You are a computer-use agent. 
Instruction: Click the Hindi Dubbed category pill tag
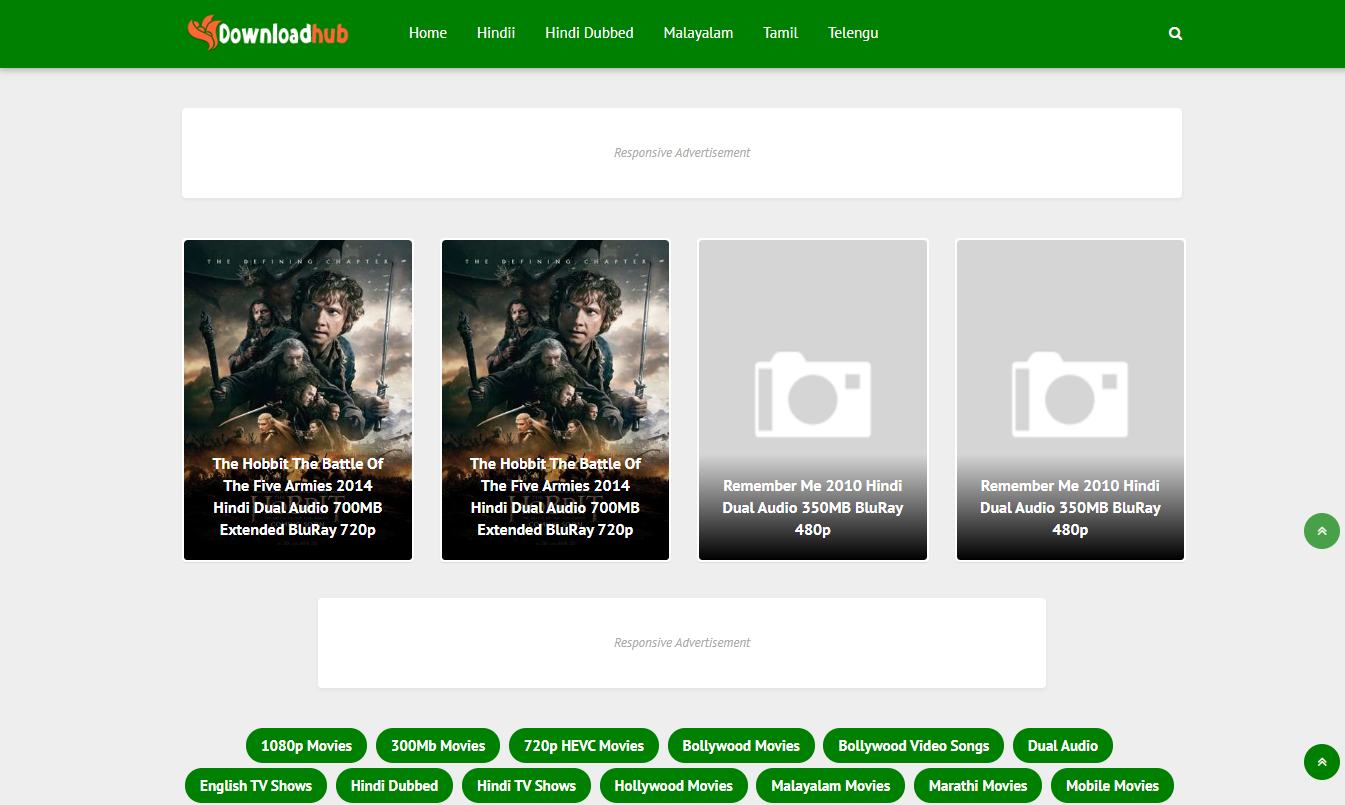click(x=394, y=786)
